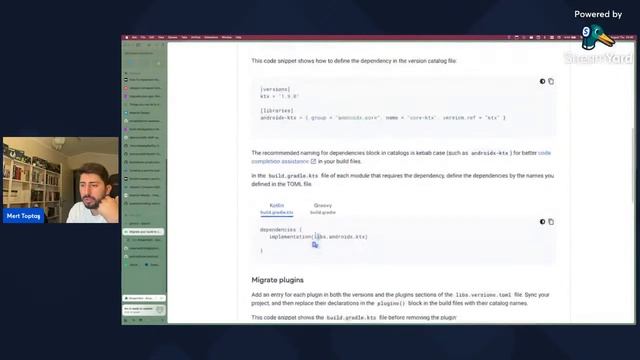Select the Kotlin build.gradle.kts tab
640x360 pixels.
(x=277, y=209)
